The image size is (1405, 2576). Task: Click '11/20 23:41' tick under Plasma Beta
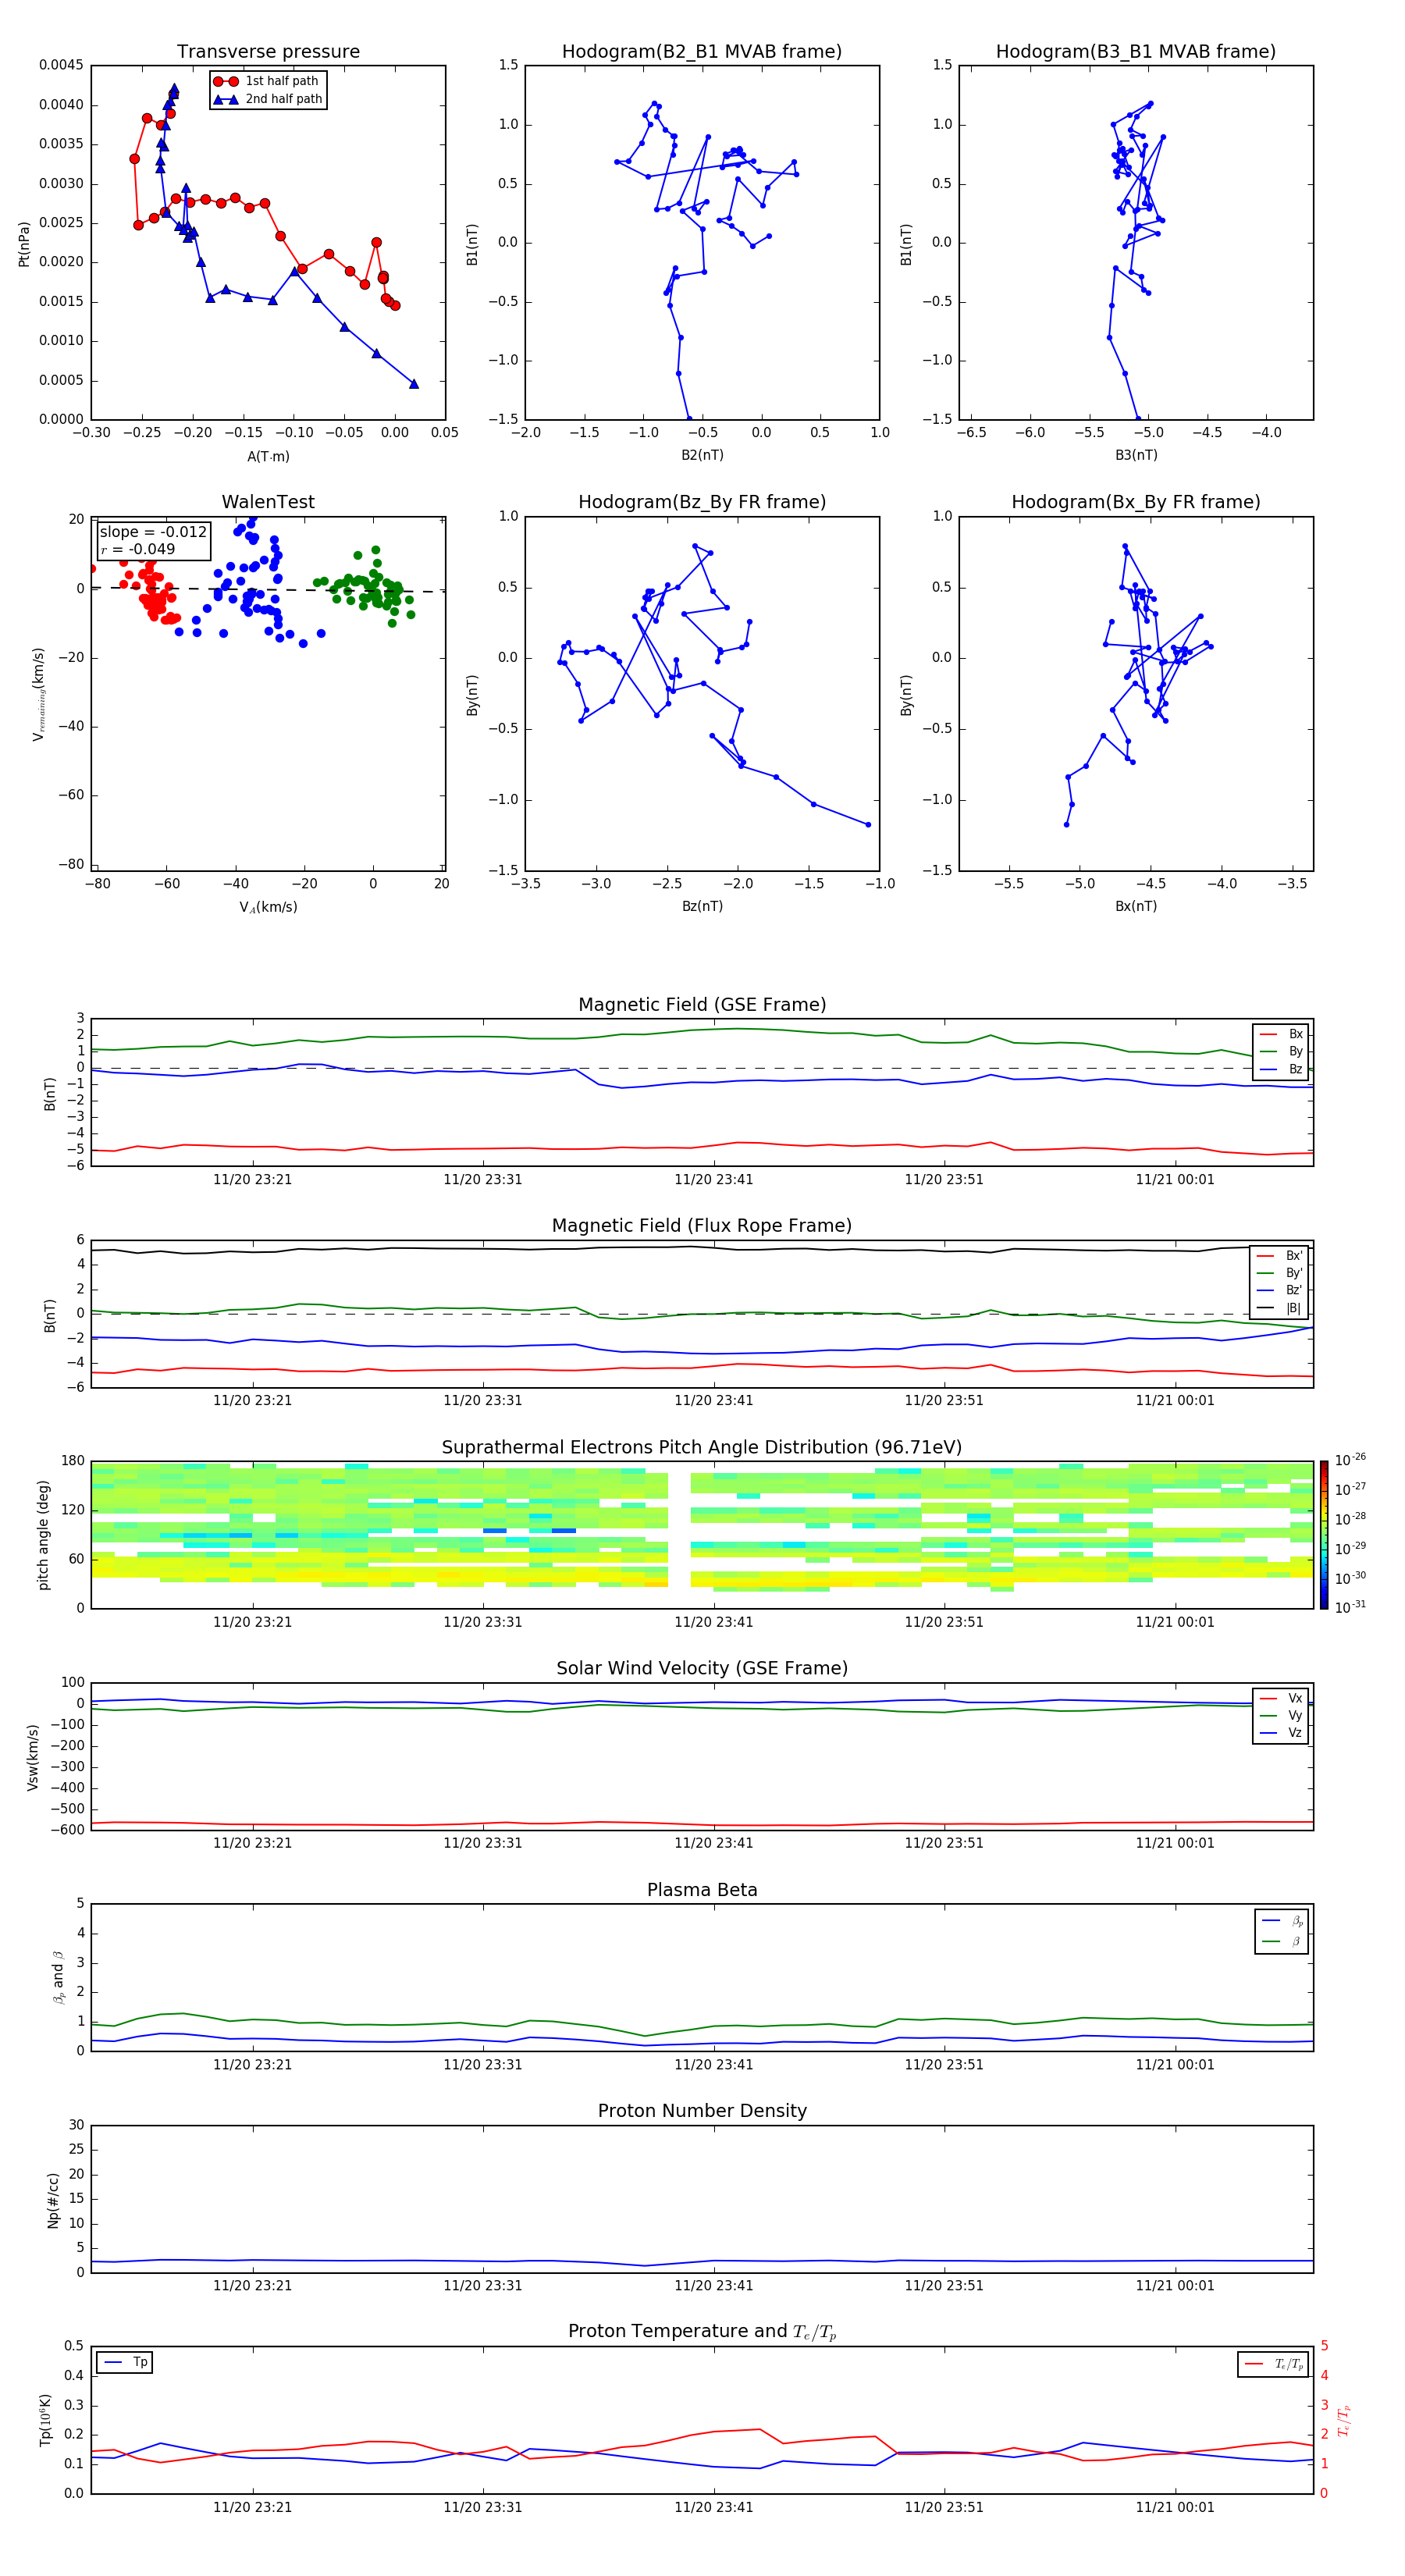(713, 2064)
